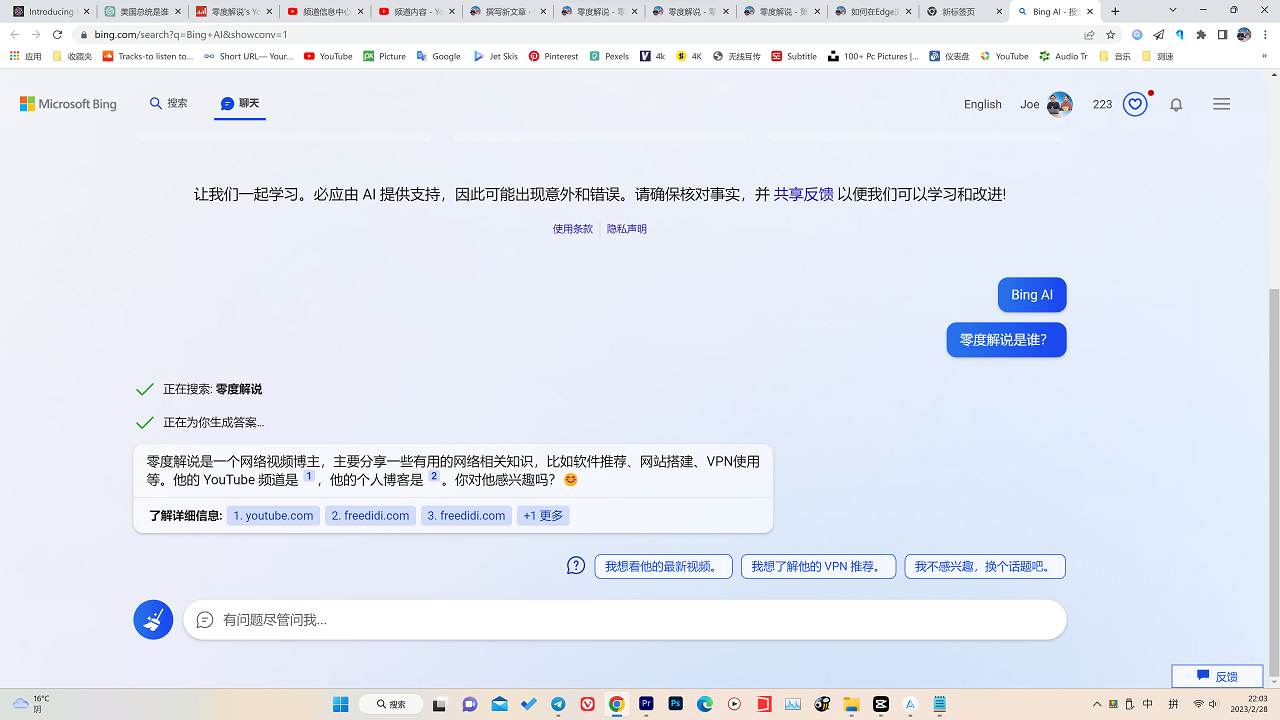This screenshot has width=1280, height=720.
Task: Click the suggestions question mark icon
Action: [576, 566]
